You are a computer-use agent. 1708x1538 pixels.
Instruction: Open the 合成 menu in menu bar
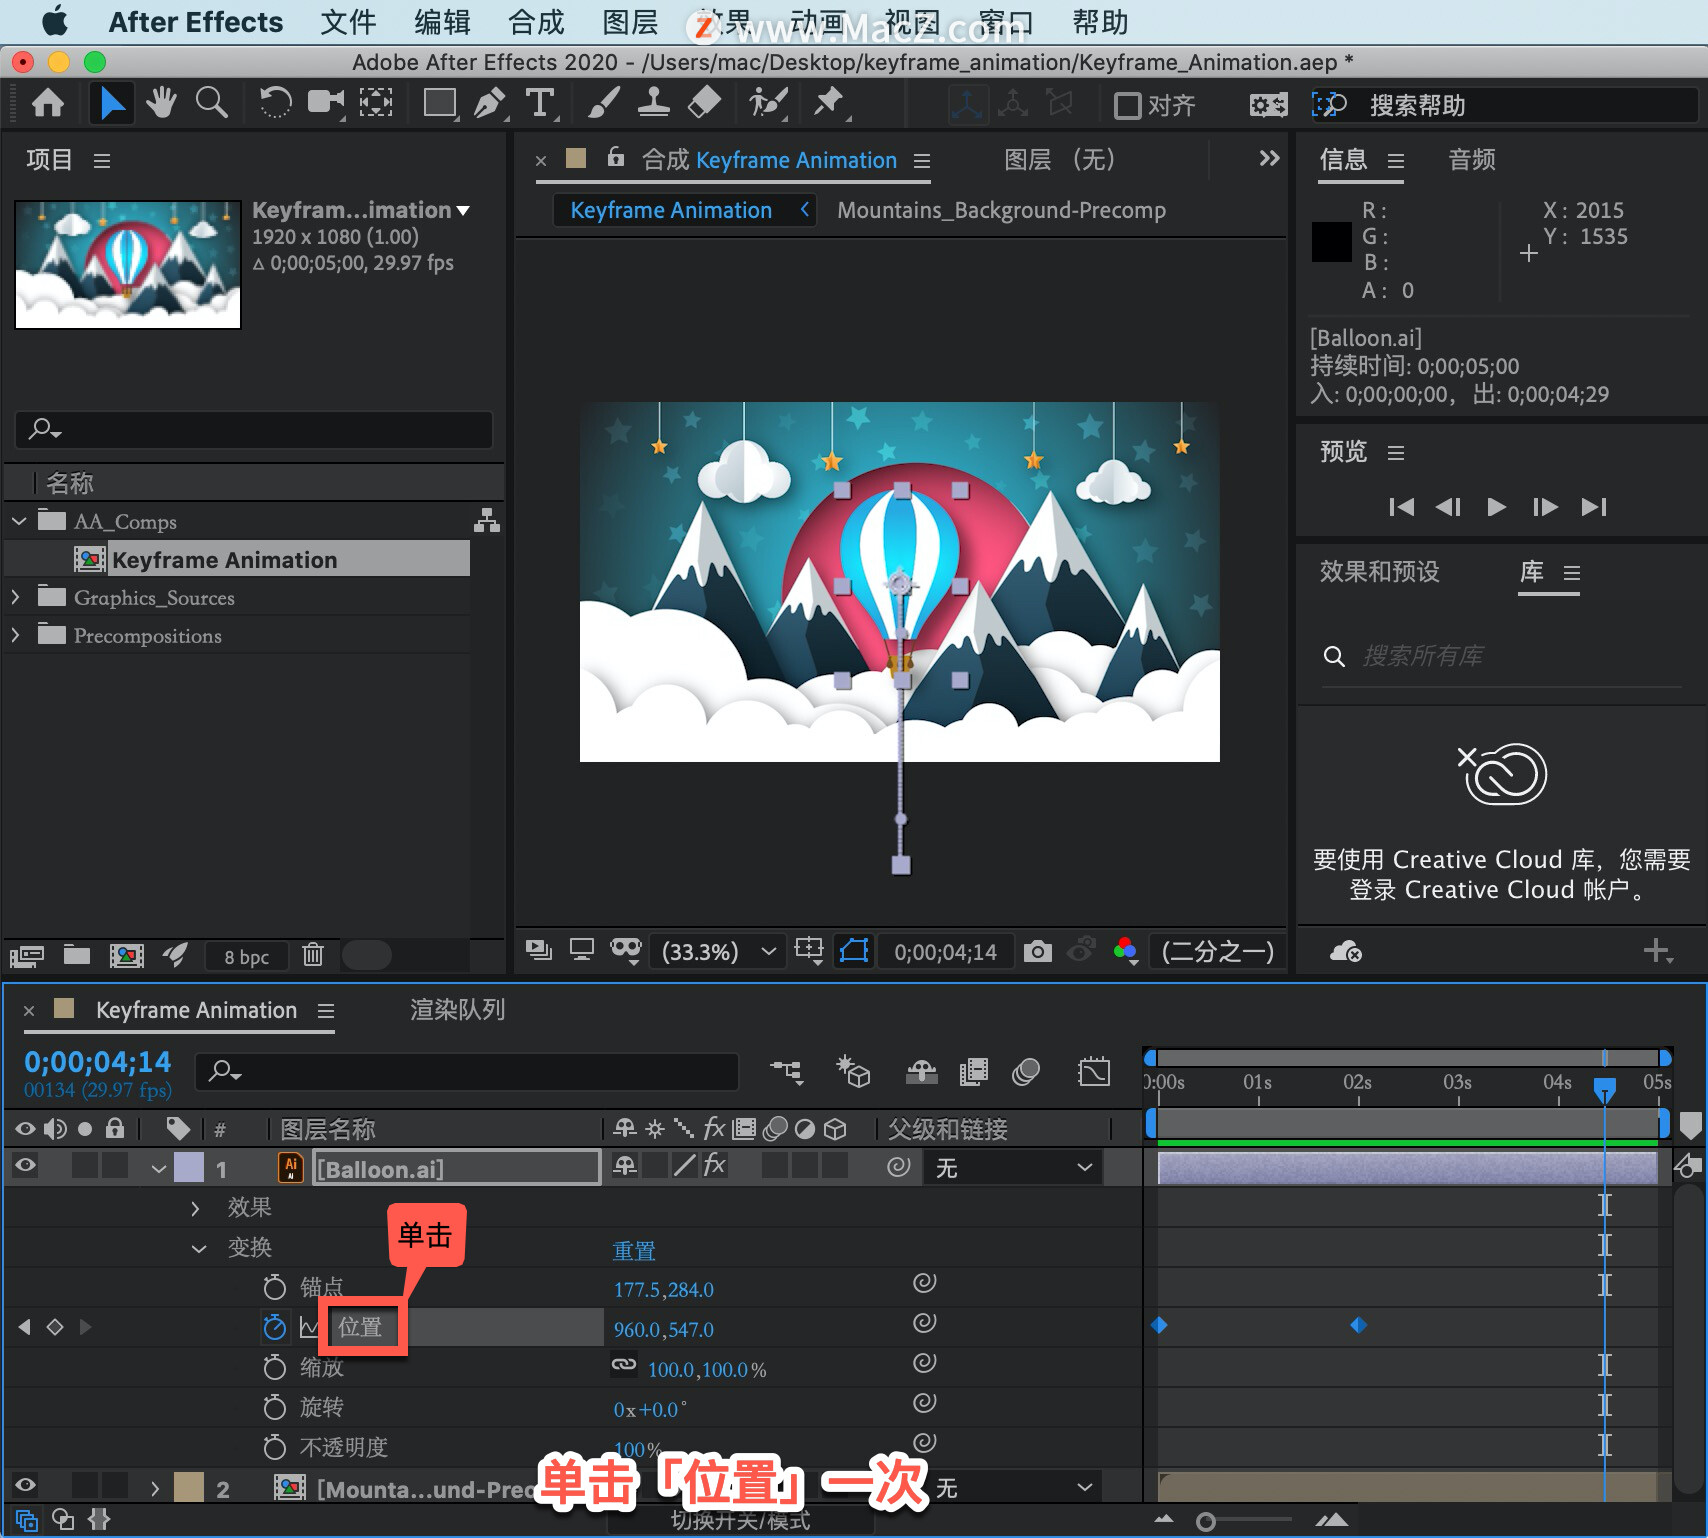(536, 22)
